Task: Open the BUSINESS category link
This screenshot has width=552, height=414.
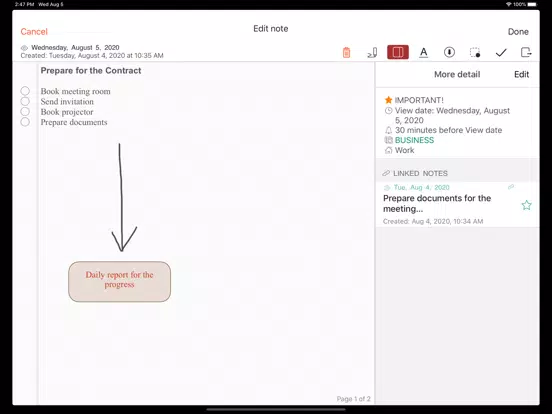Action: coord(414,140)
